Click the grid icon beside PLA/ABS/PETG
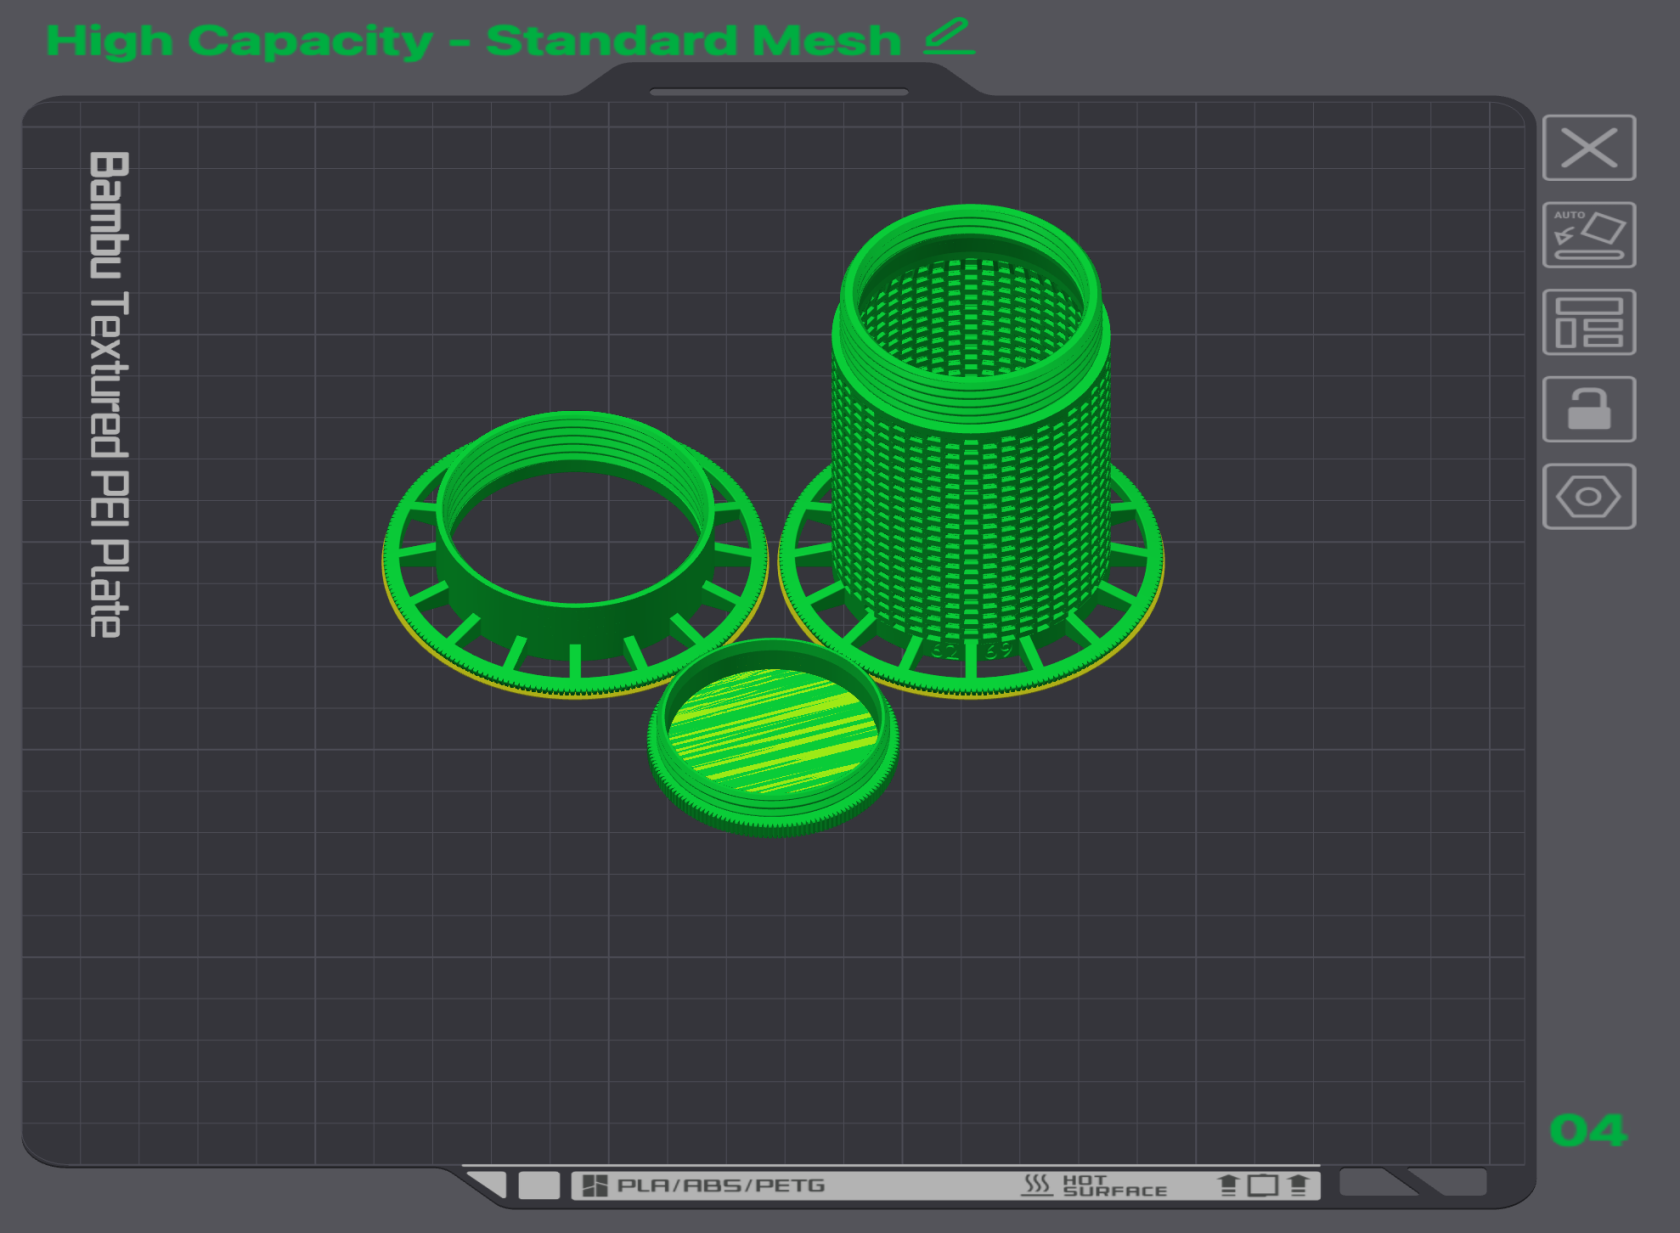The height and width of the screenshot is (1233, 1680). tap(595, 1186)
